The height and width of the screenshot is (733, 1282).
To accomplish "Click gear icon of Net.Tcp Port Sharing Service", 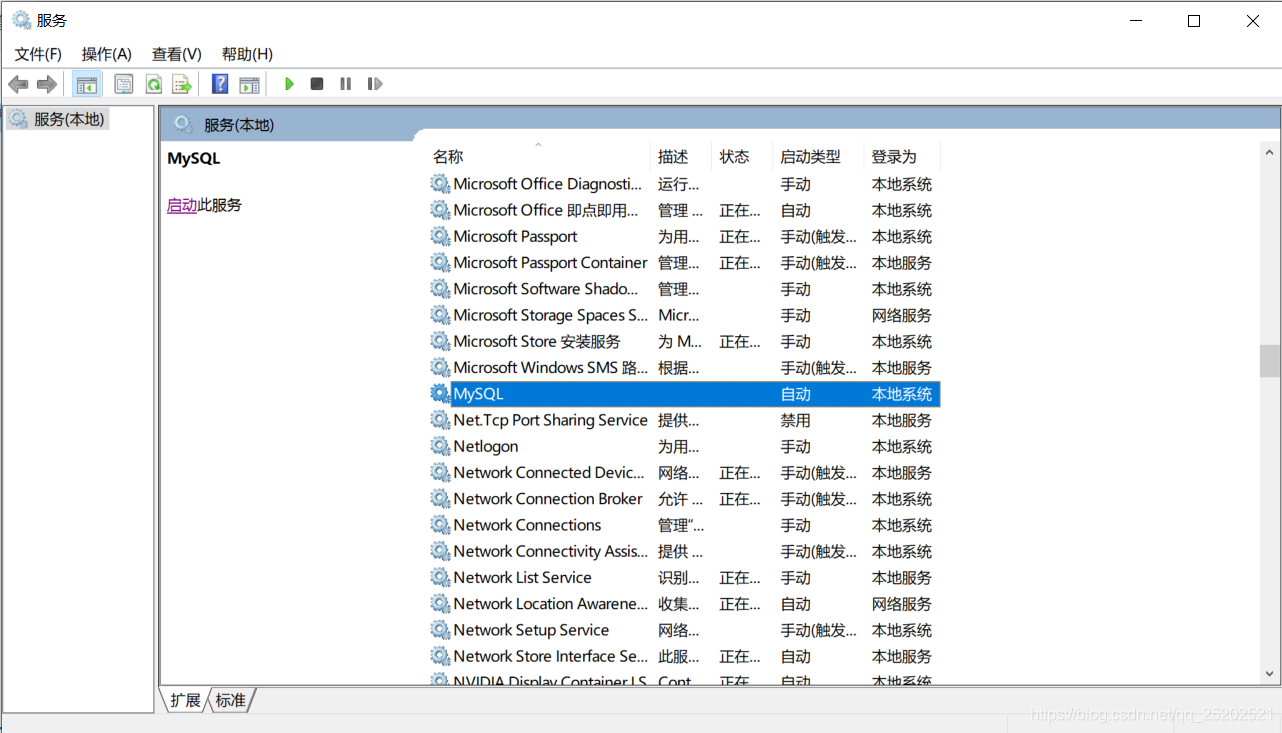I will [x=440, y=420].
